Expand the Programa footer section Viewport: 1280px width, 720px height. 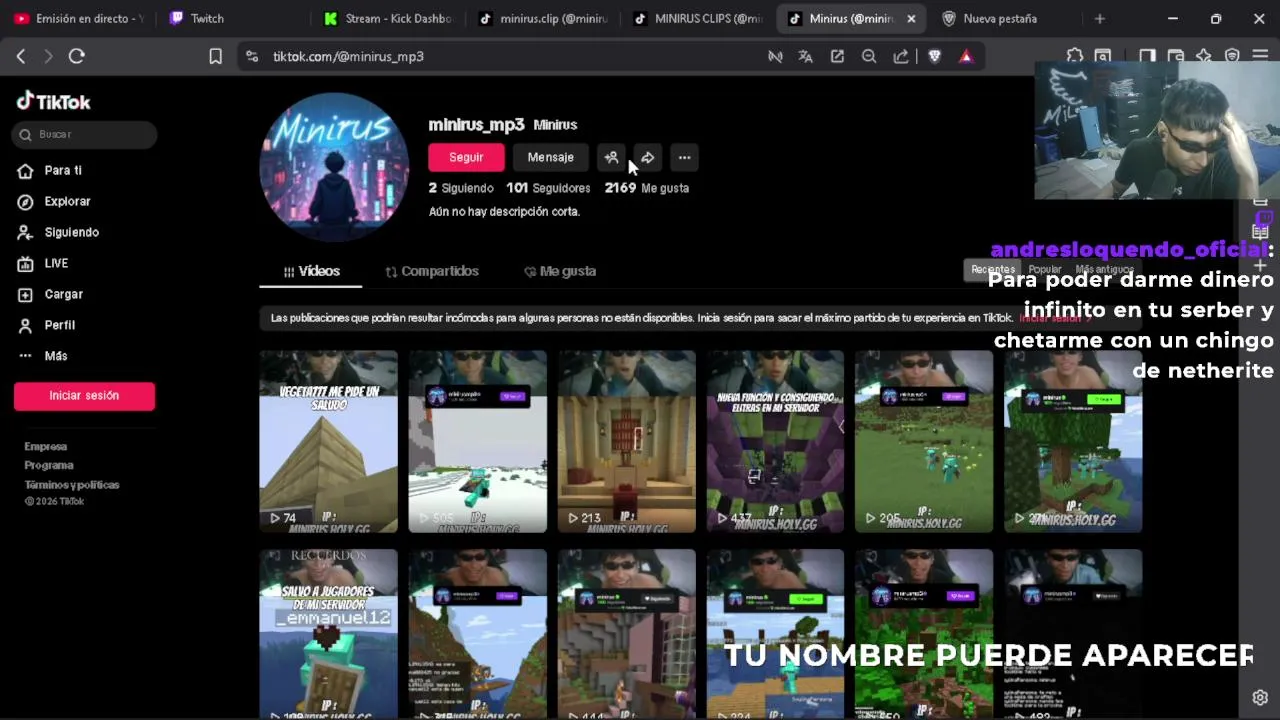pos(49,465)
